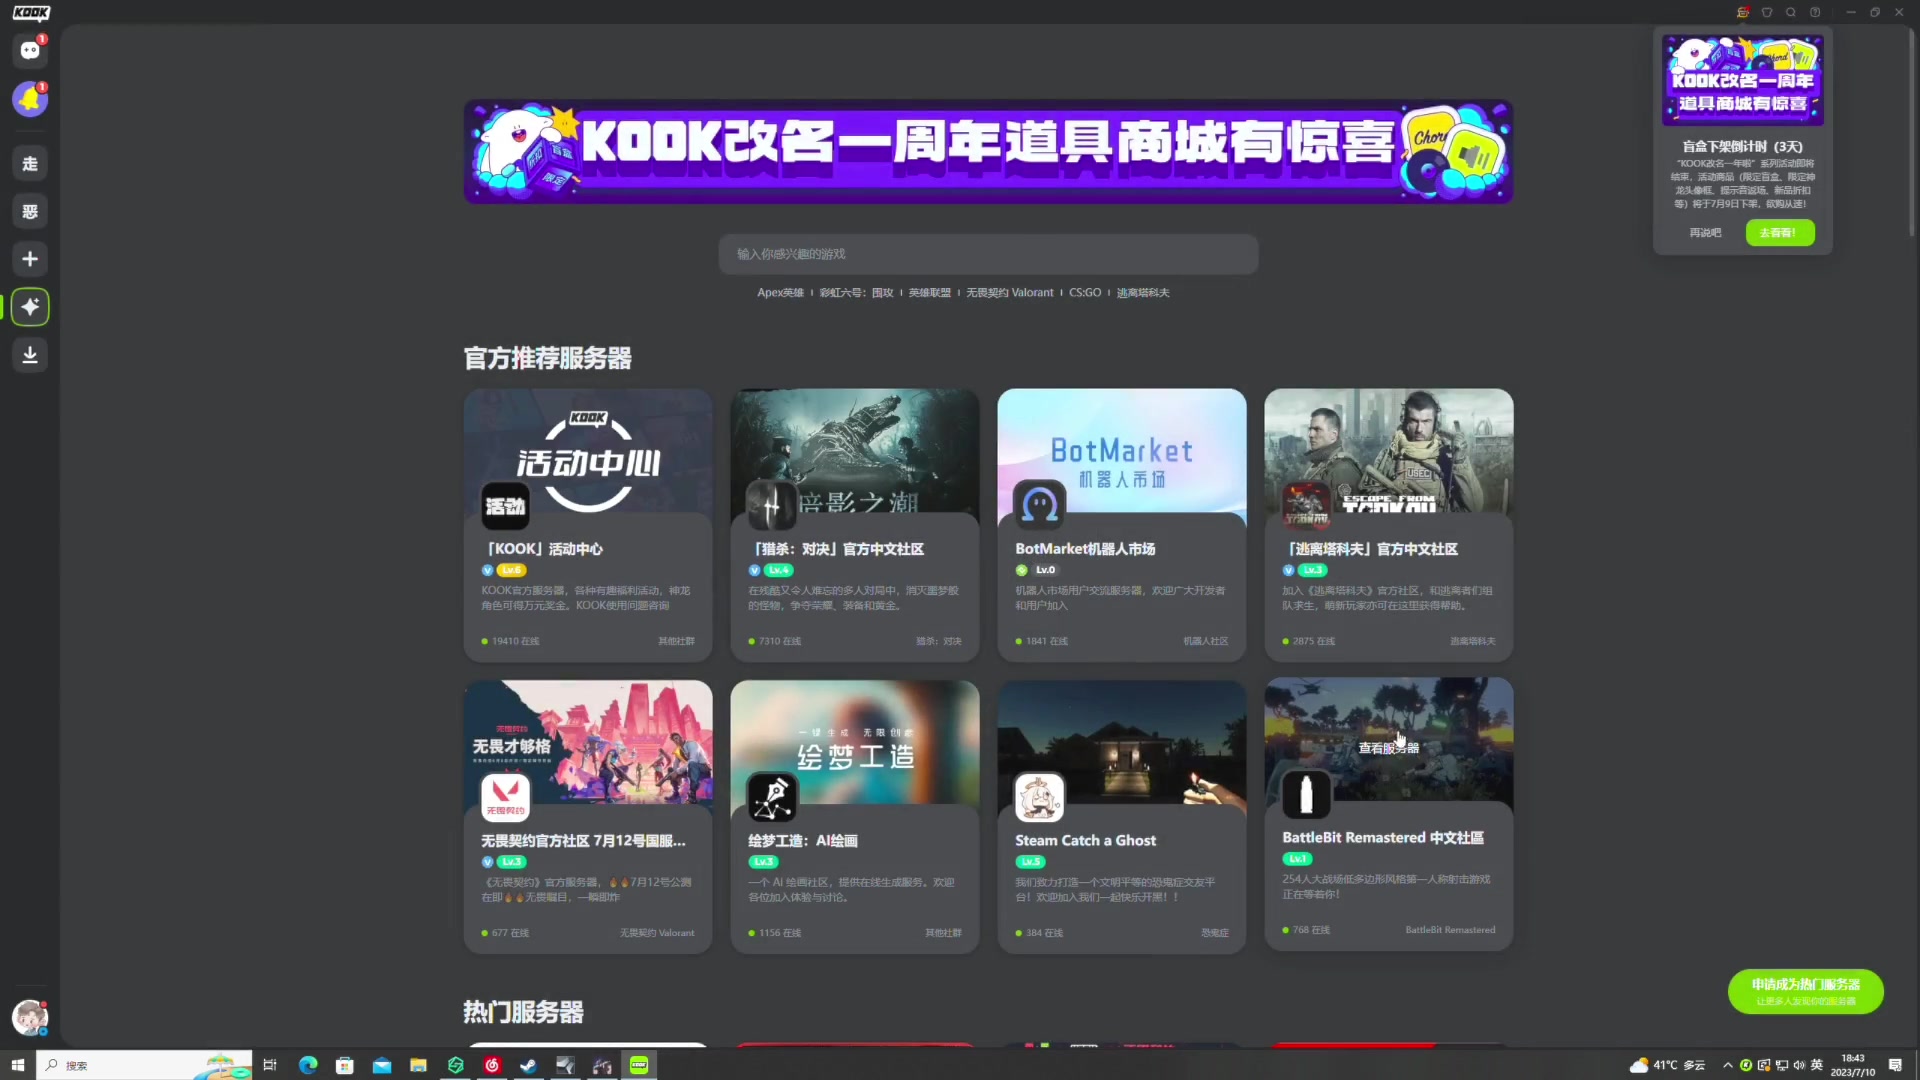Open Windows Start menu
The width and height of the screenshot is (1920, 1080).
pos(17,1065)
